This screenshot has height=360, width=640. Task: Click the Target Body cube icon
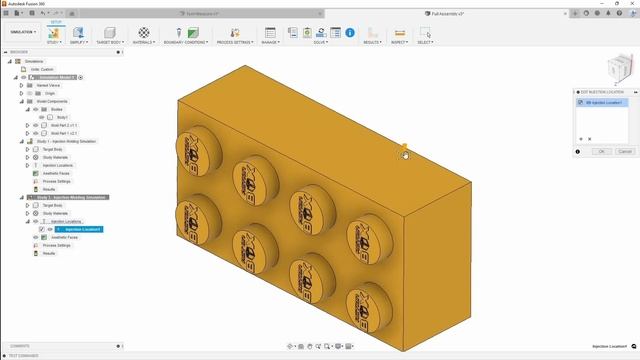(x=109, y=33)
